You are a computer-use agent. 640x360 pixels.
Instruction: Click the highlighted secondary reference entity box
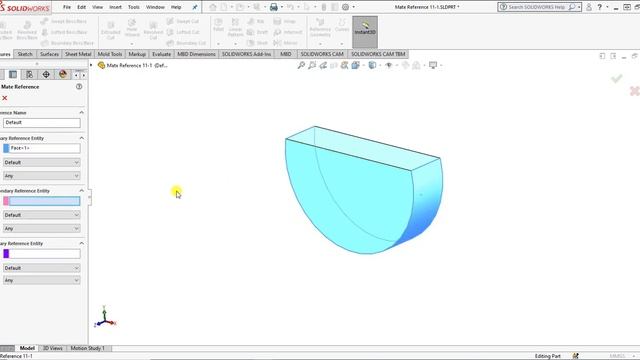coord(45,201)
